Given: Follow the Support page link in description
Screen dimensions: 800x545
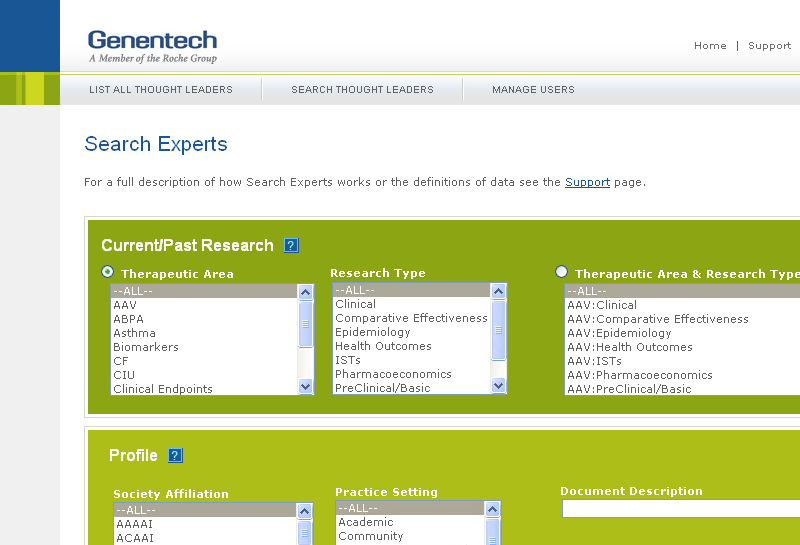Looking at the screenshot, I should pyautogui.click(x=587, y=182).
